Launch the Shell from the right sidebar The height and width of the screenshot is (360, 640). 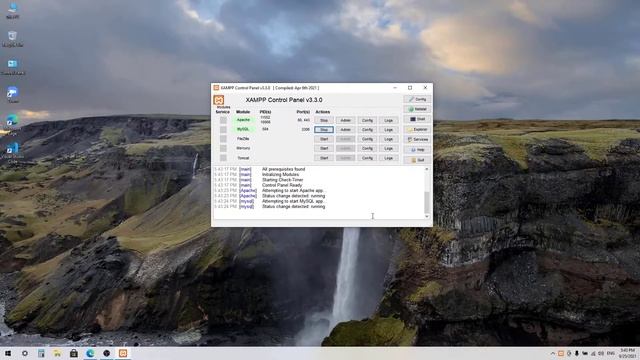tap(417, 119)
